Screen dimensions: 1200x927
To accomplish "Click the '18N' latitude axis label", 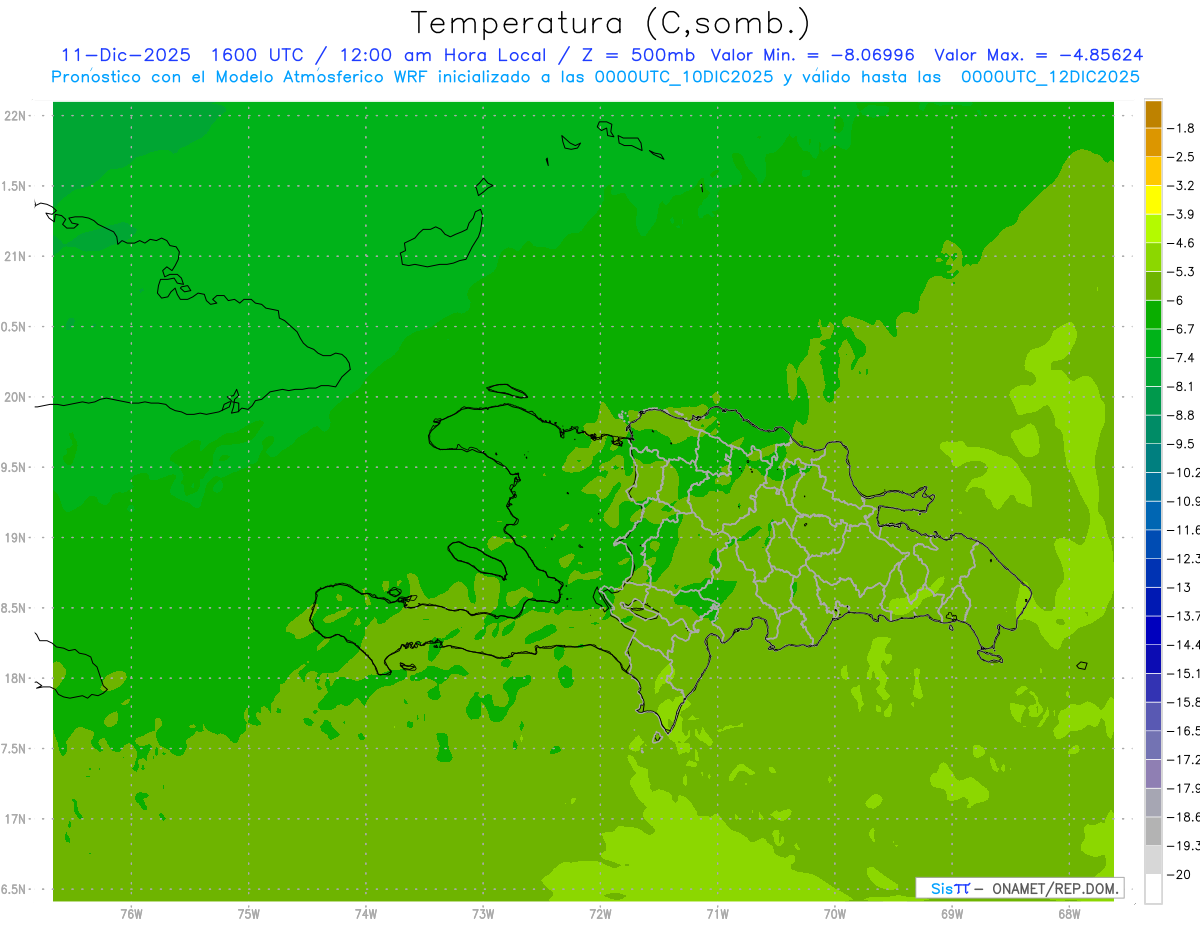I will click(x=17, y=679).
